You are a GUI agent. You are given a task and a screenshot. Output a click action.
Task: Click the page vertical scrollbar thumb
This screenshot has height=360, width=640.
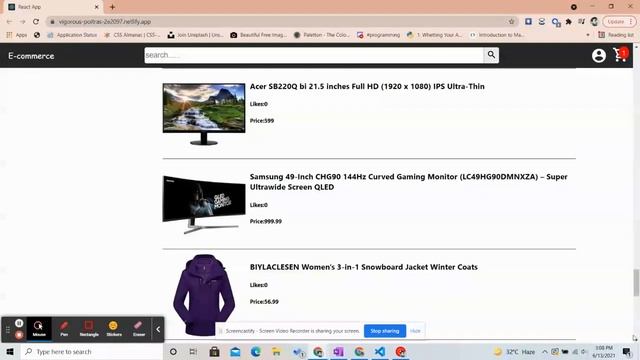click(x=636, y=282)
